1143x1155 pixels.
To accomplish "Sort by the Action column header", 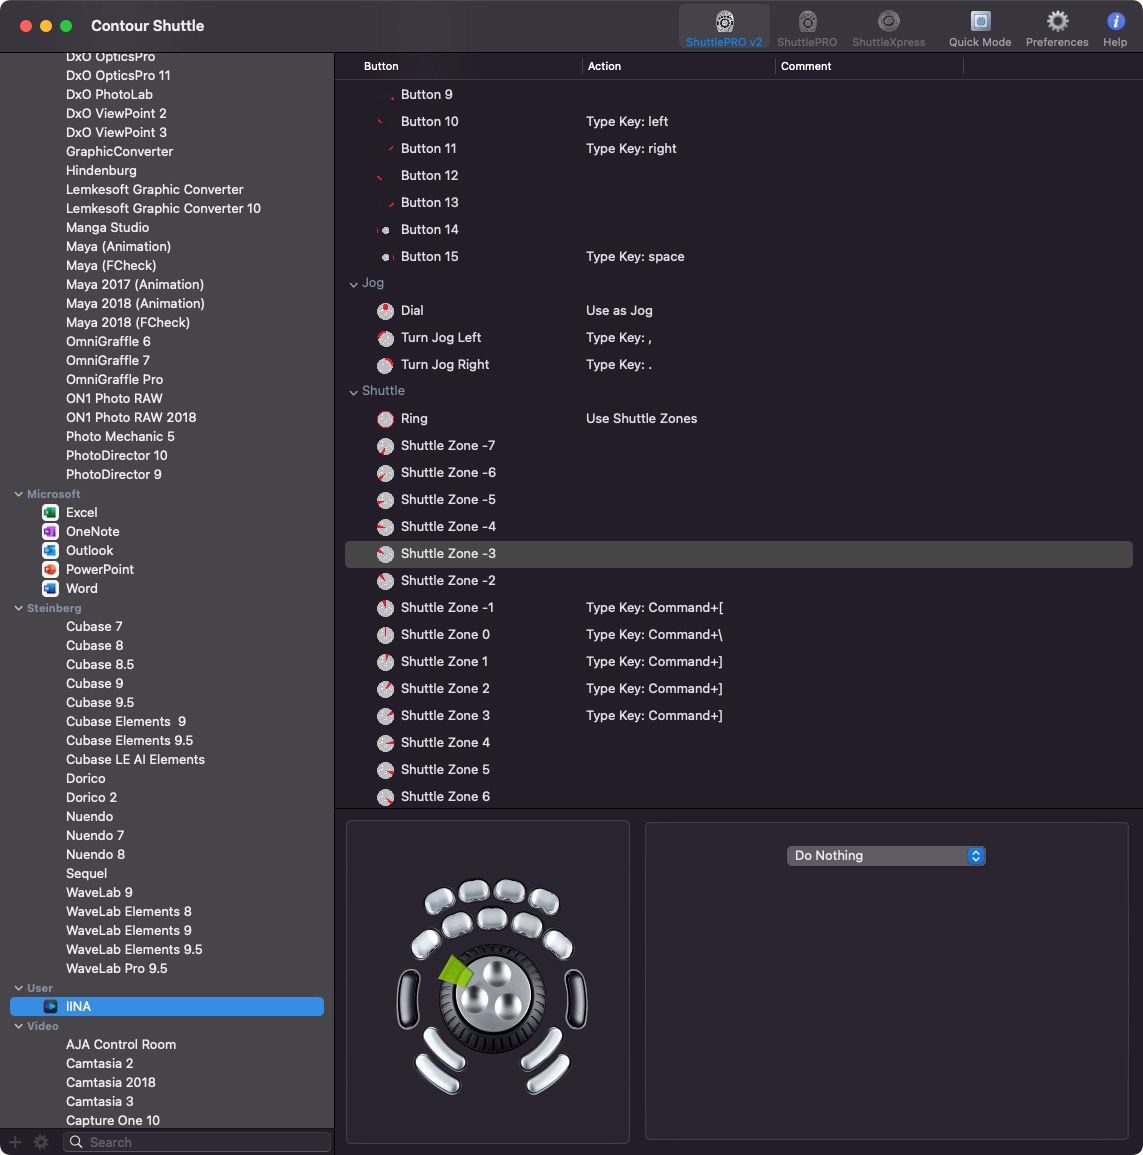I will pos(604,66).
